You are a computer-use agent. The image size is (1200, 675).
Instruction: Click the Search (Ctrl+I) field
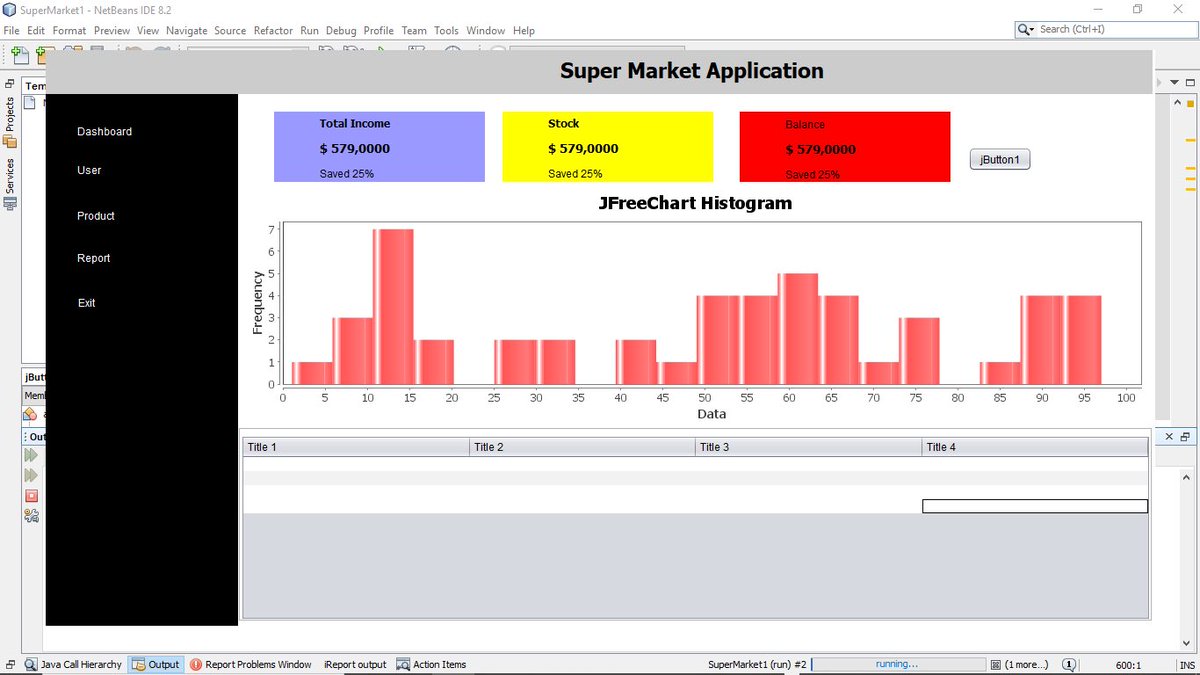[x=1106, y=30]
